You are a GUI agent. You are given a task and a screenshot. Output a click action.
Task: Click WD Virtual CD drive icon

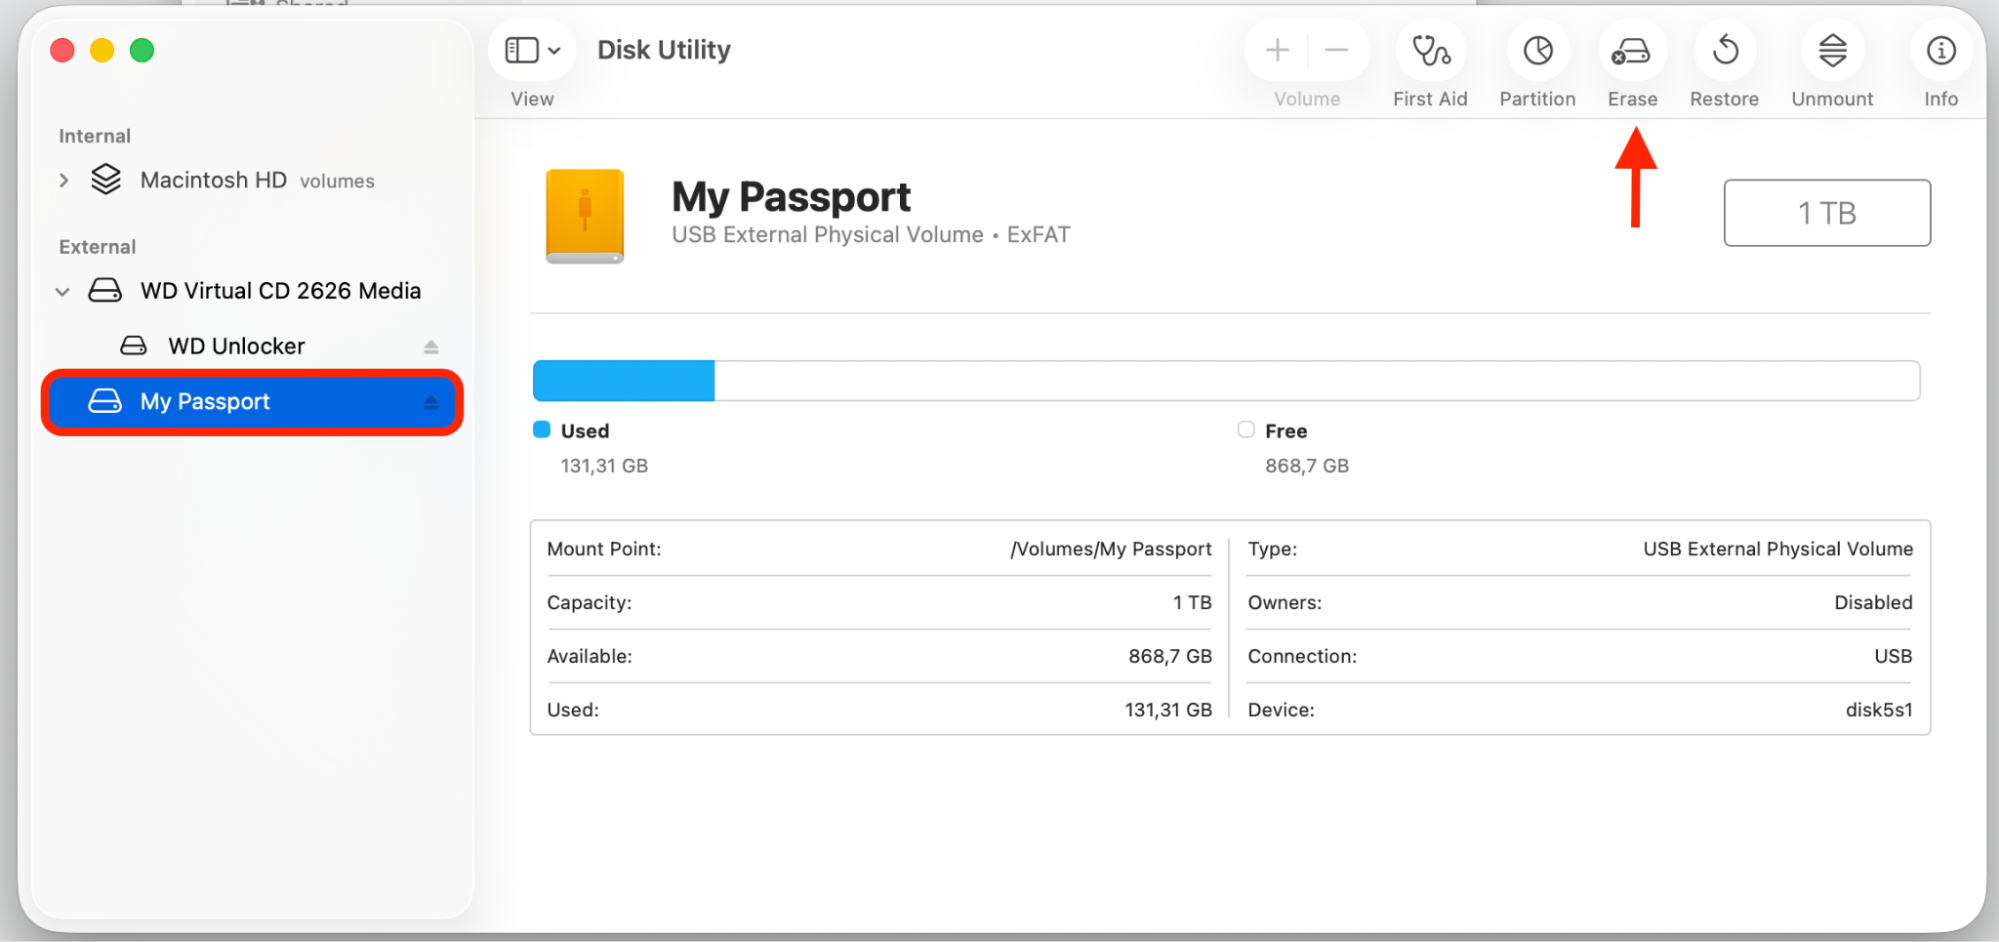tap(105, 291)
